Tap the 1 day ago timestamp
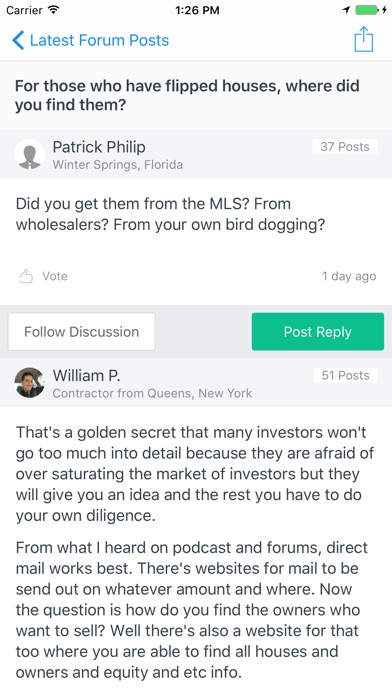The width and height of the screenshot is (392, 696). pyautogui.click(x=349, y=276)
